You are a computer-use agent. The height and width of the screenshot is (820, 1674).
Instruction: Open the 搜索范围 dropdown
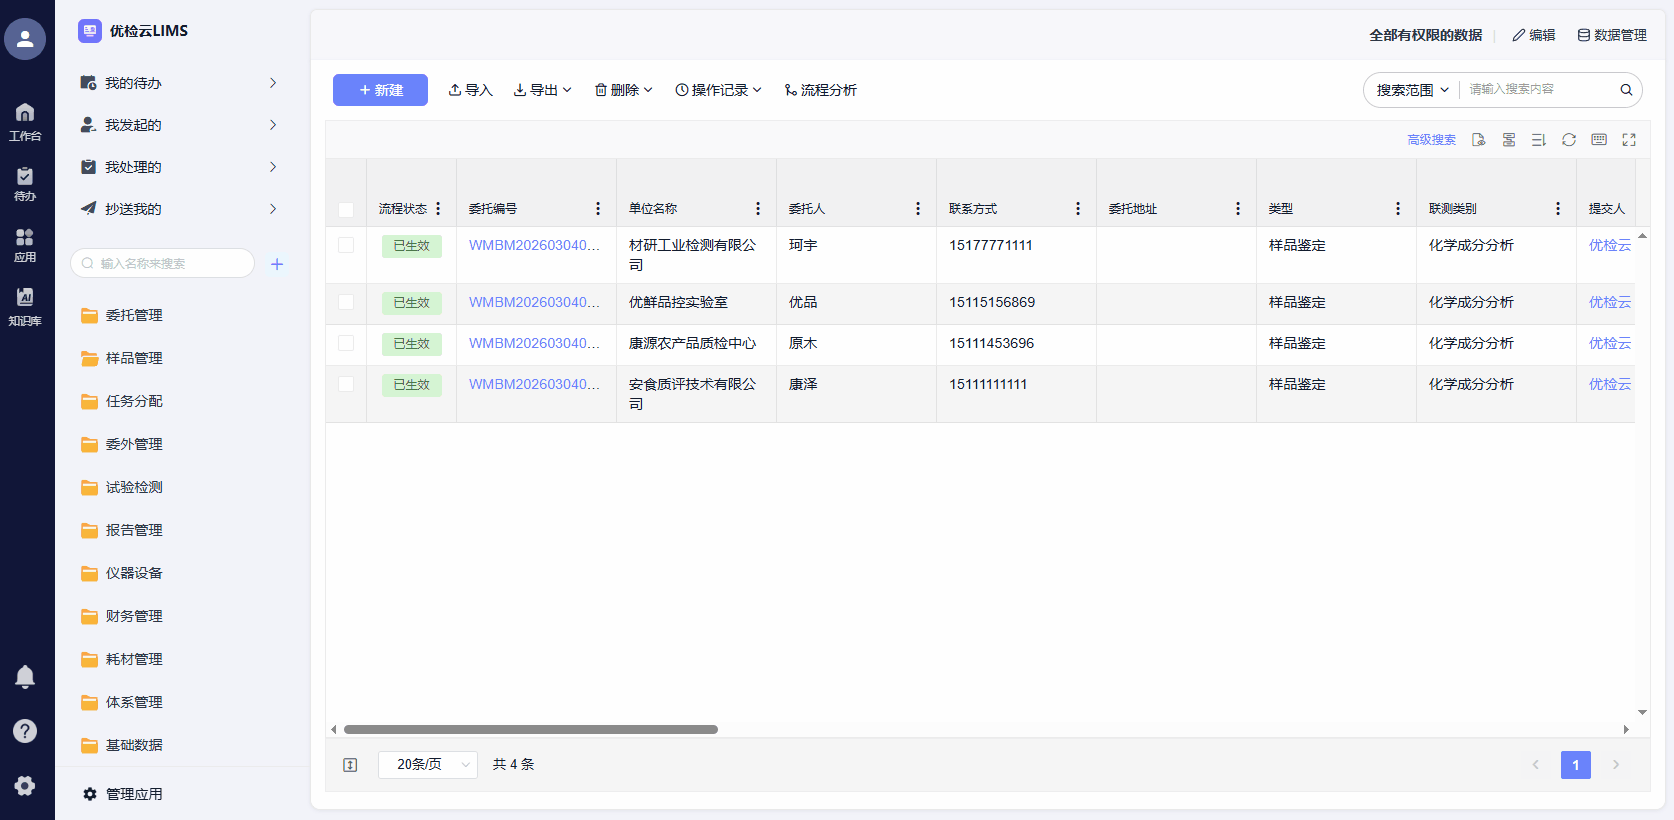click(x=1412, y=90)
